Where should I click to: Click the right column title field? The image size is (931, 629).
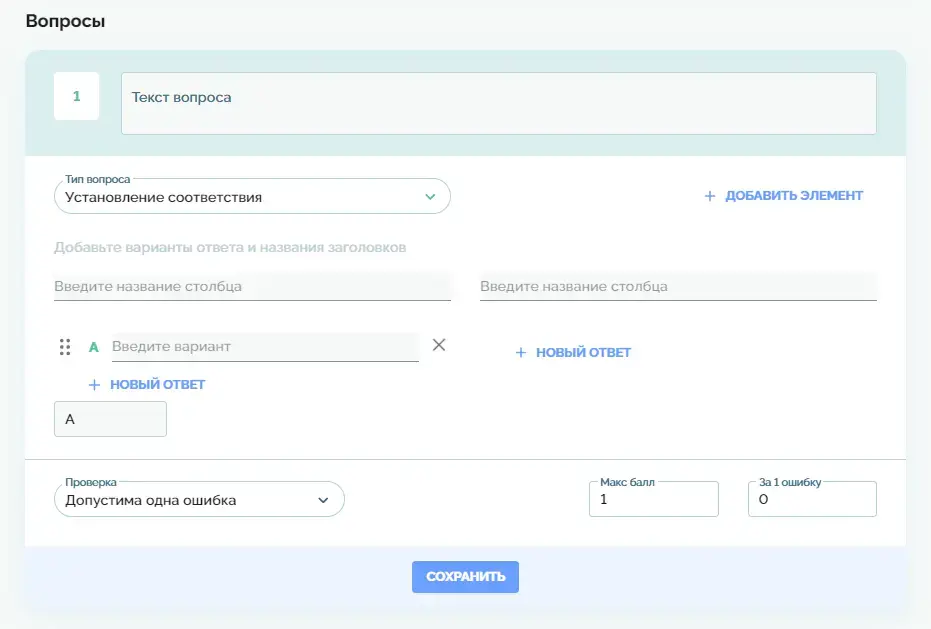pos(678,286)
